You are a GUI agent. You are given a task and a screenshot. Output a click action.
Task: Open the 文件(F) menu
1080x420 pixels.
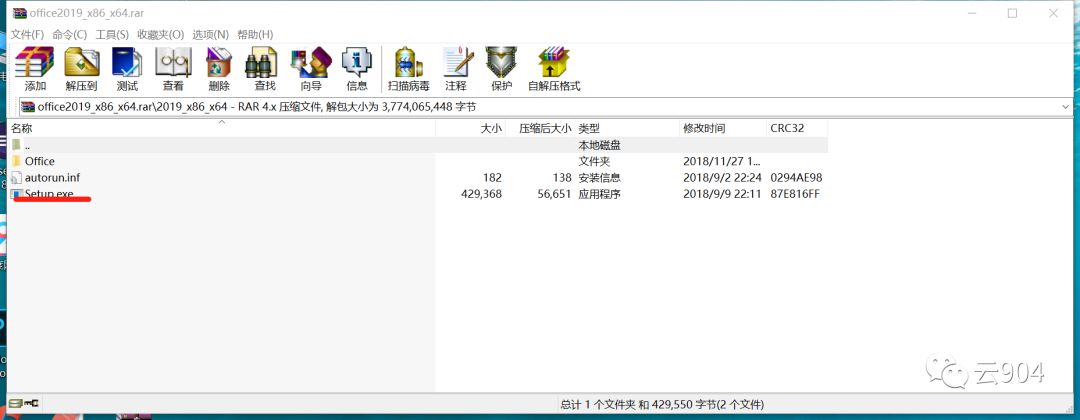[27, 34]
